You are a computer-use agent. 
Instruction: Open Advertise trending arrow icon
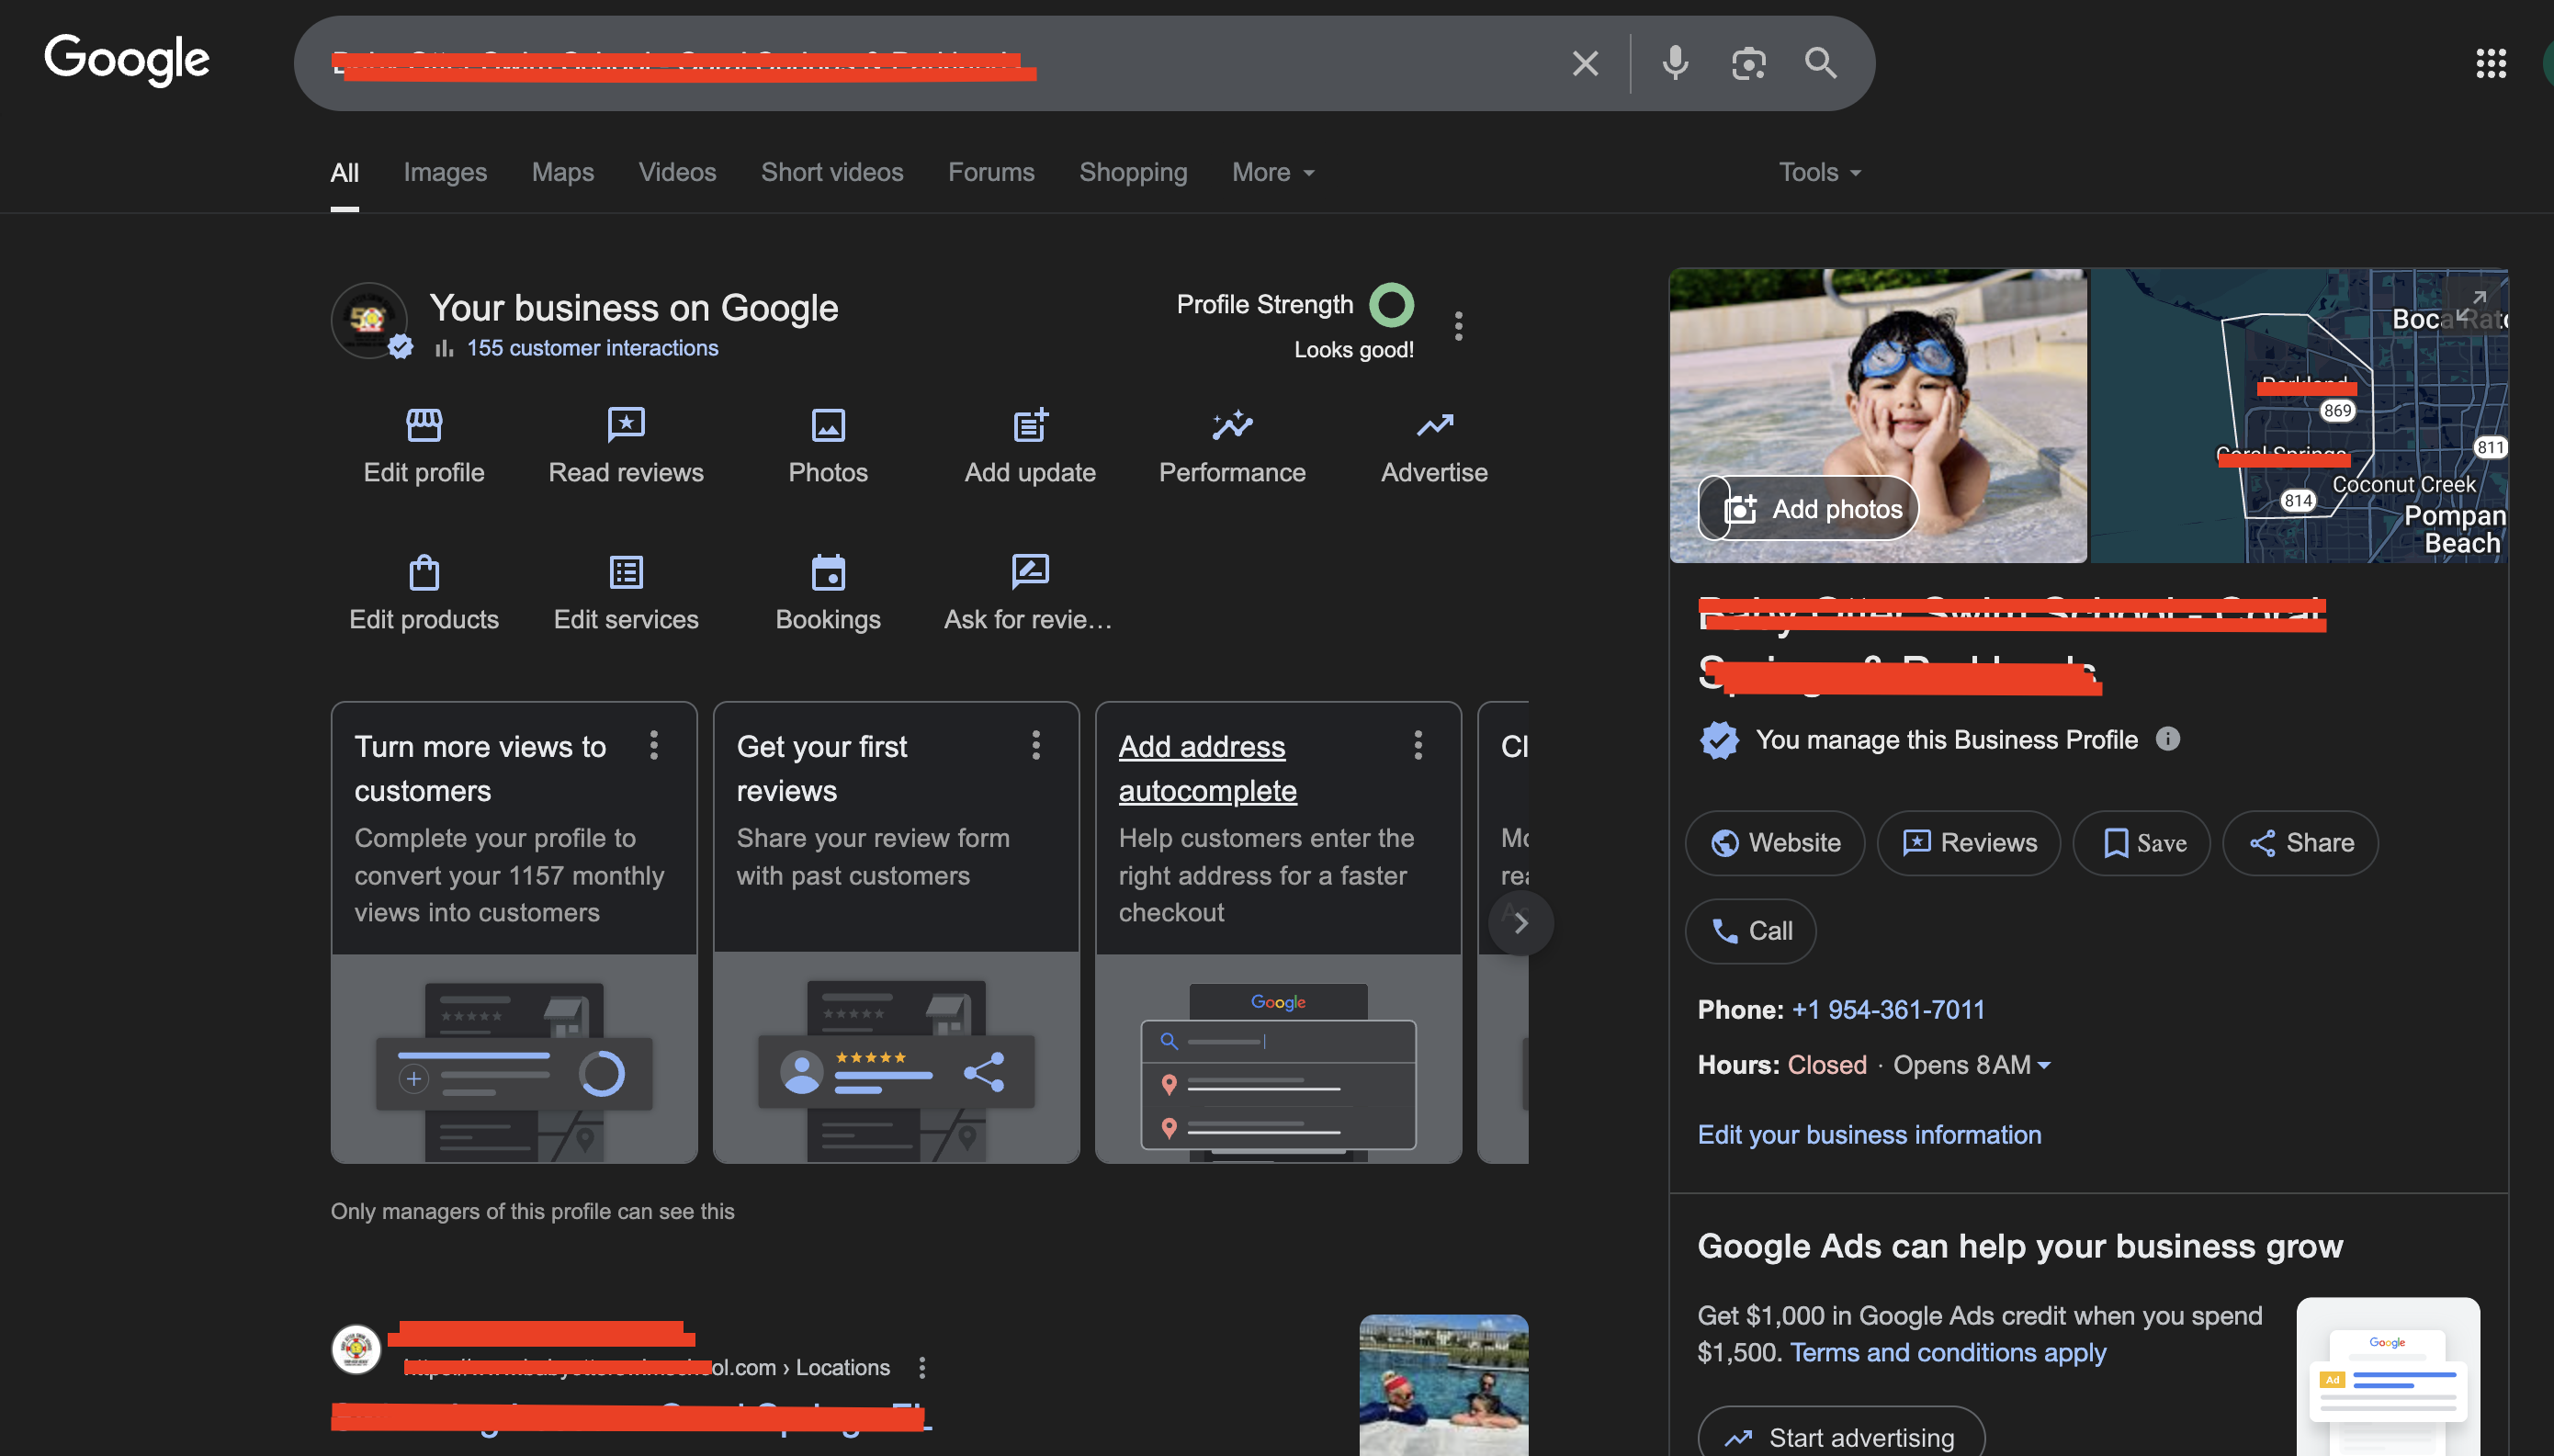[1434, 425]
